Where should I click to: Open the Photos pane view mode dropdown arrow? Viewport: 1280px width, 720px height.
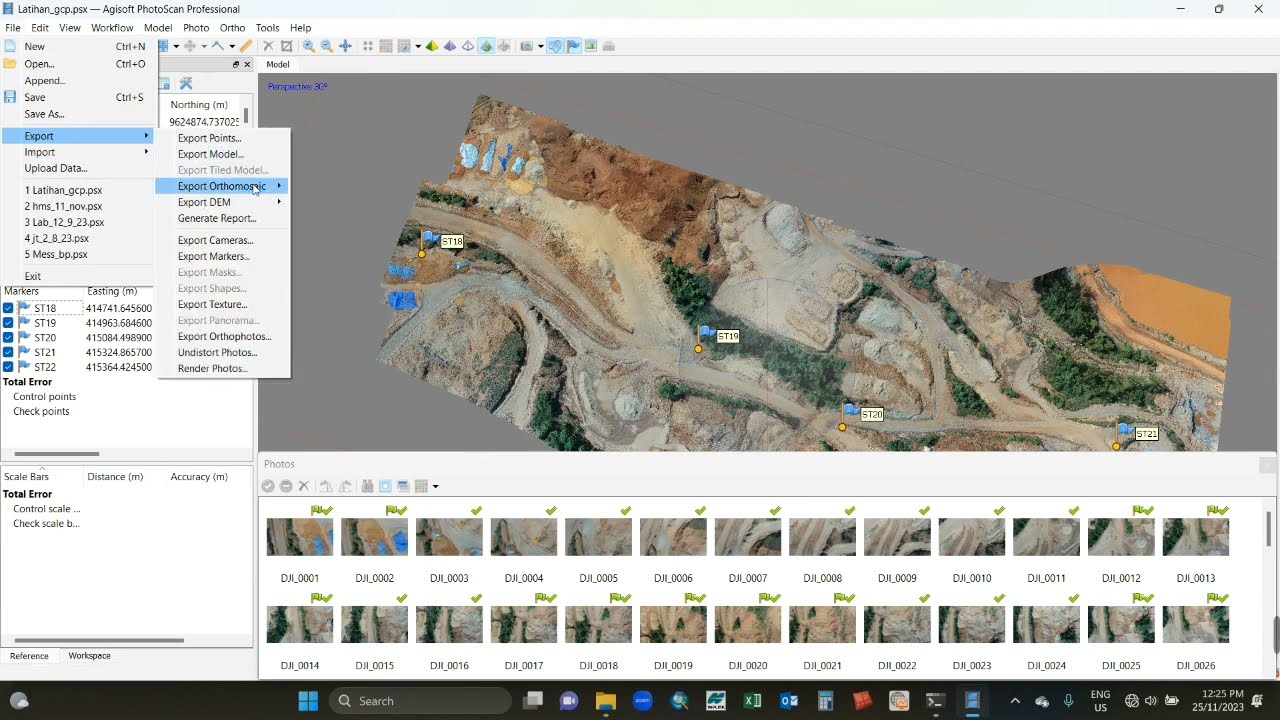coord(436,486)
